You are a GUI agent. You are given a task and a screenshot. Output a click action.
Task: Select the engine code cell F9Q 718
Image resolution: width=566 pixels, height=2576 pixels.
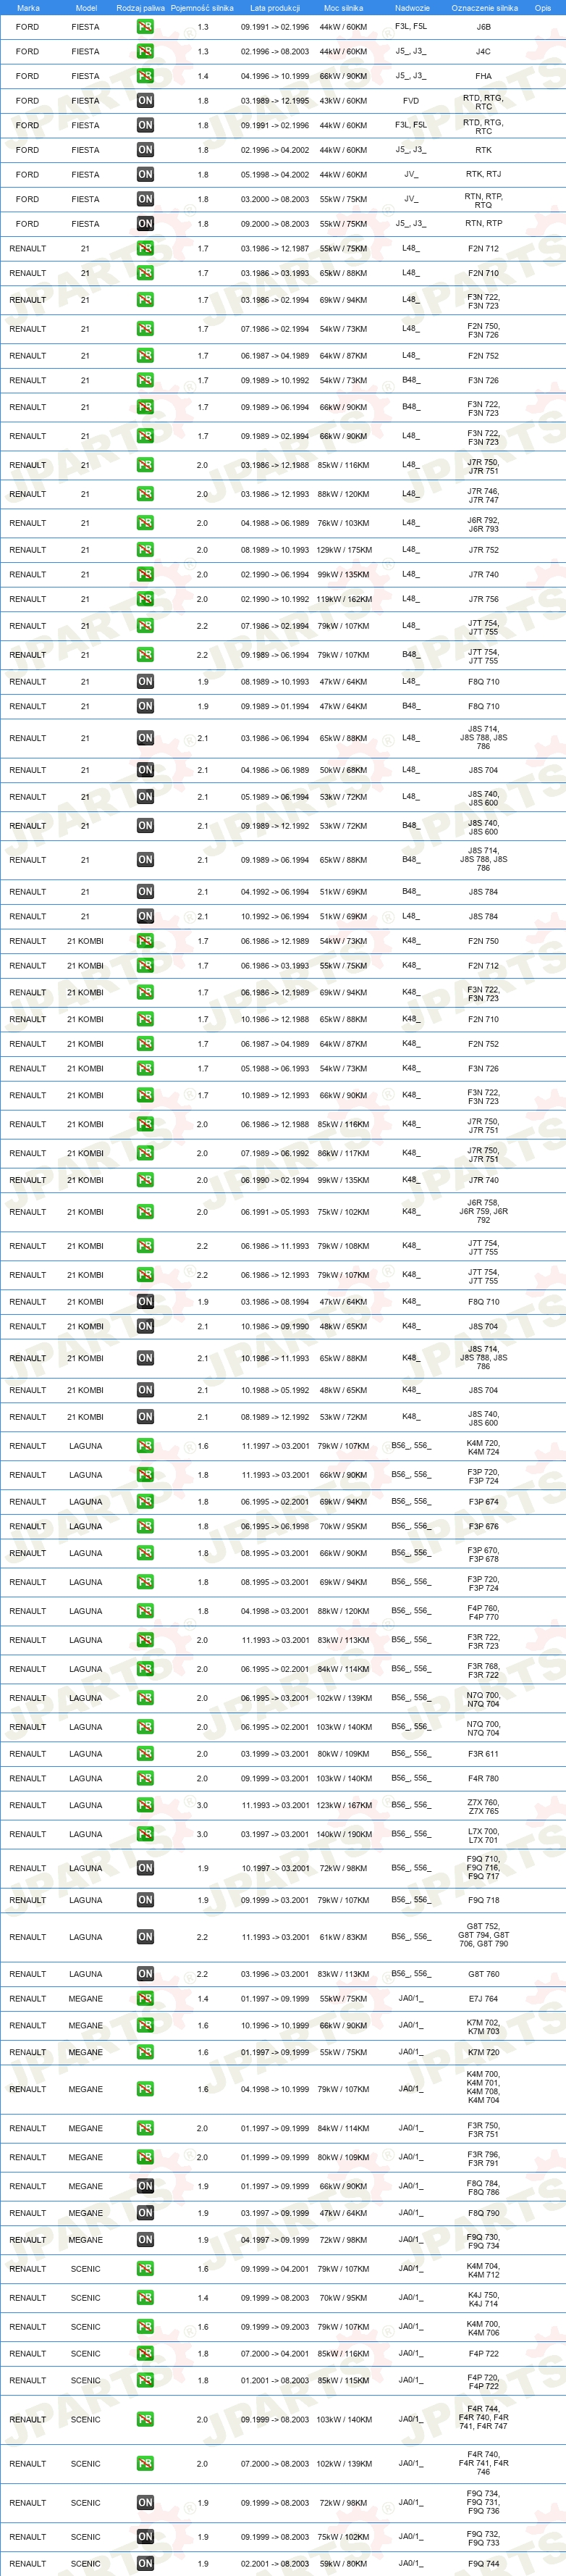pos(483,1900)
